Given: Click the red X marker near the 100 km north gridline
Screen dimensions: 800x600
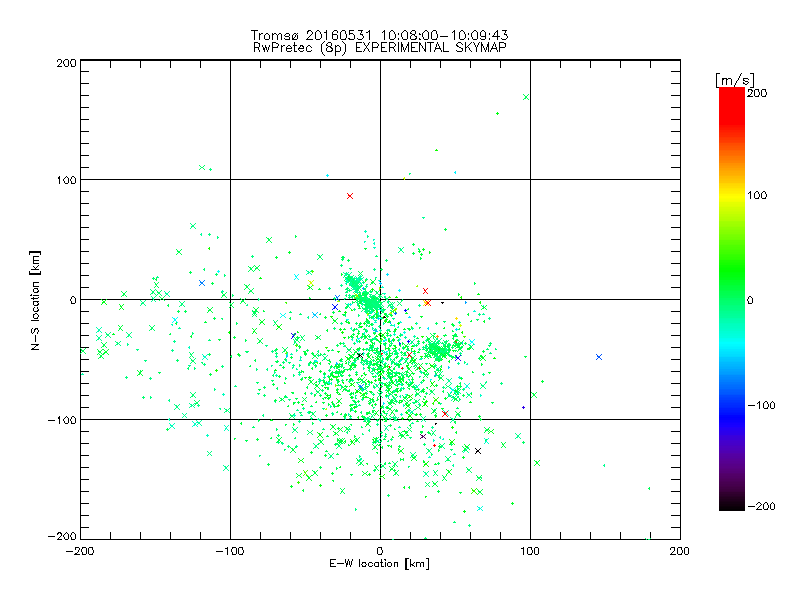Looking at the screenshot, I should [x=350, y=196].
